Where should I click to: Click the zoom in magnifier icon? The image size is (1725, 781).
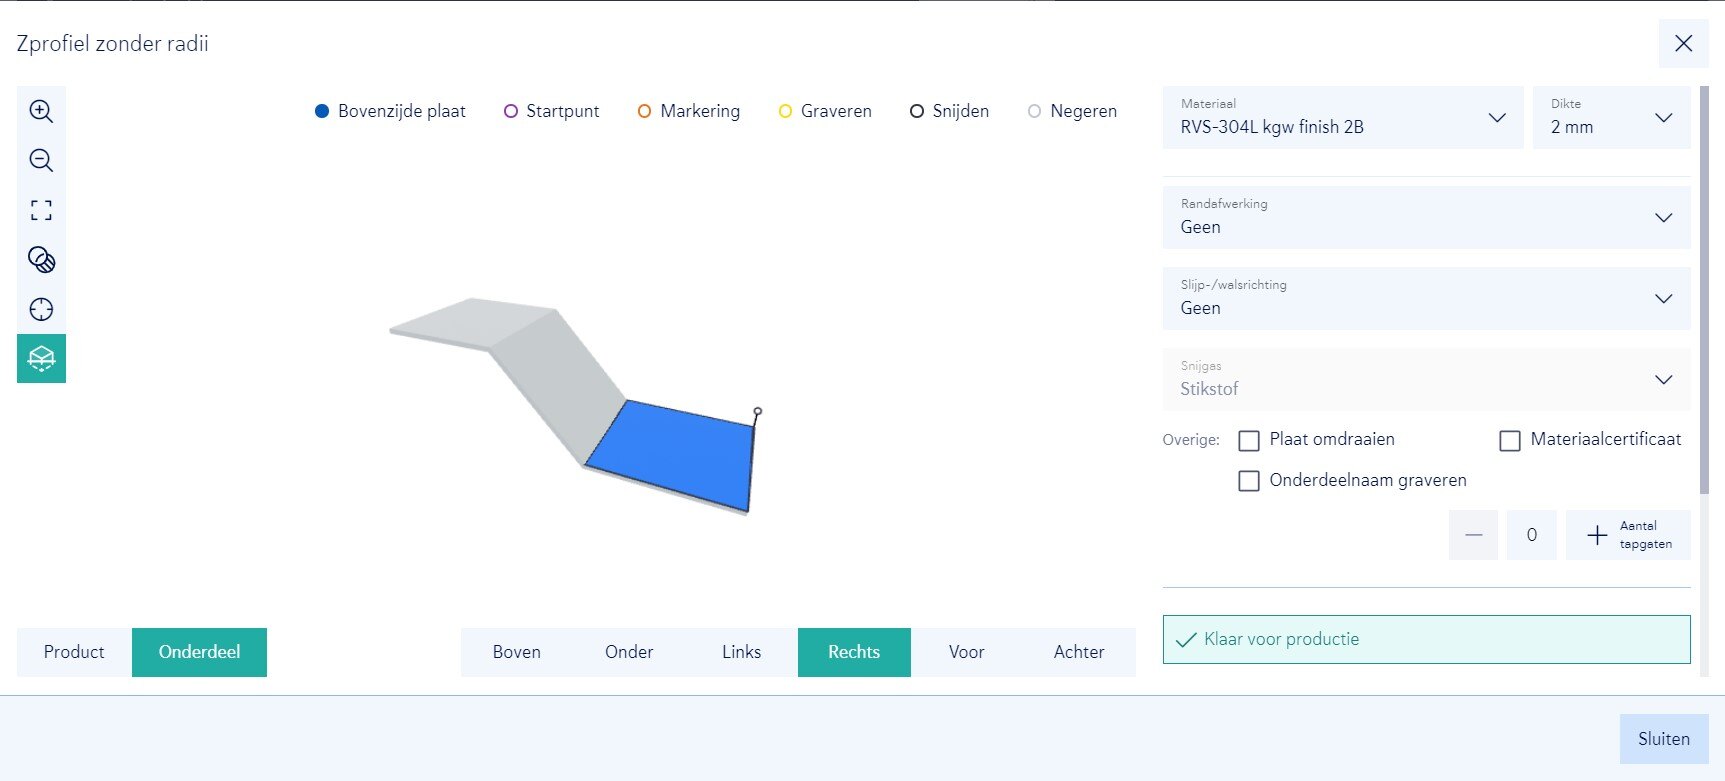[x=41, y=111]
